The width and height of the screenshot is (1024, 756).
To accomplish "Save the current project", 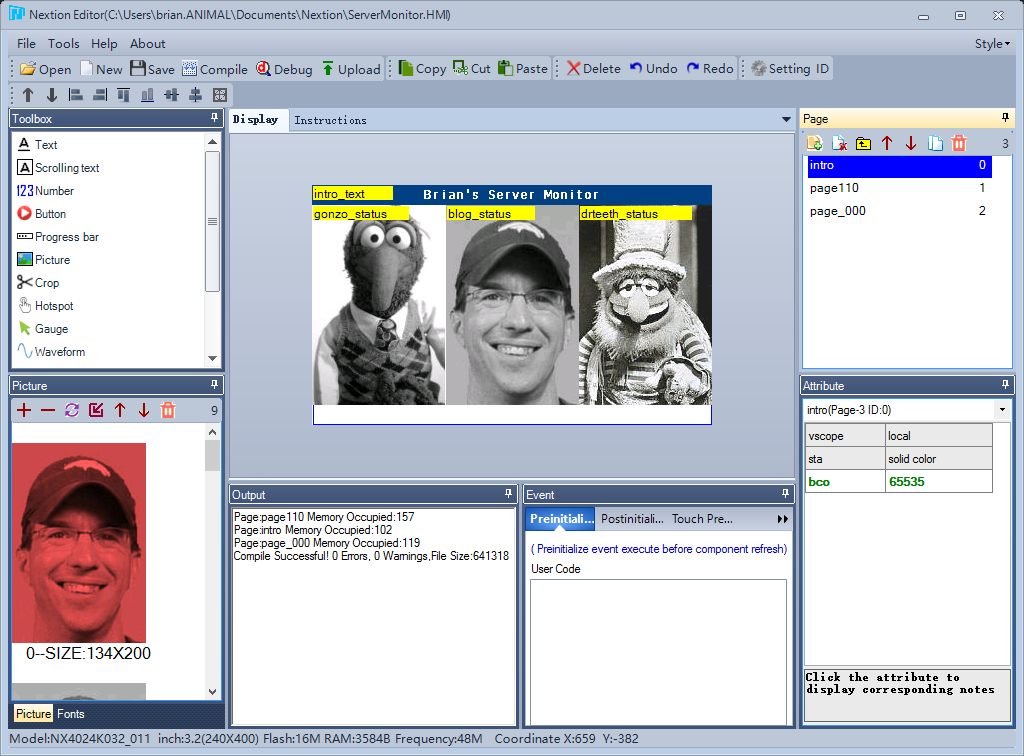I will click(152, 69).
